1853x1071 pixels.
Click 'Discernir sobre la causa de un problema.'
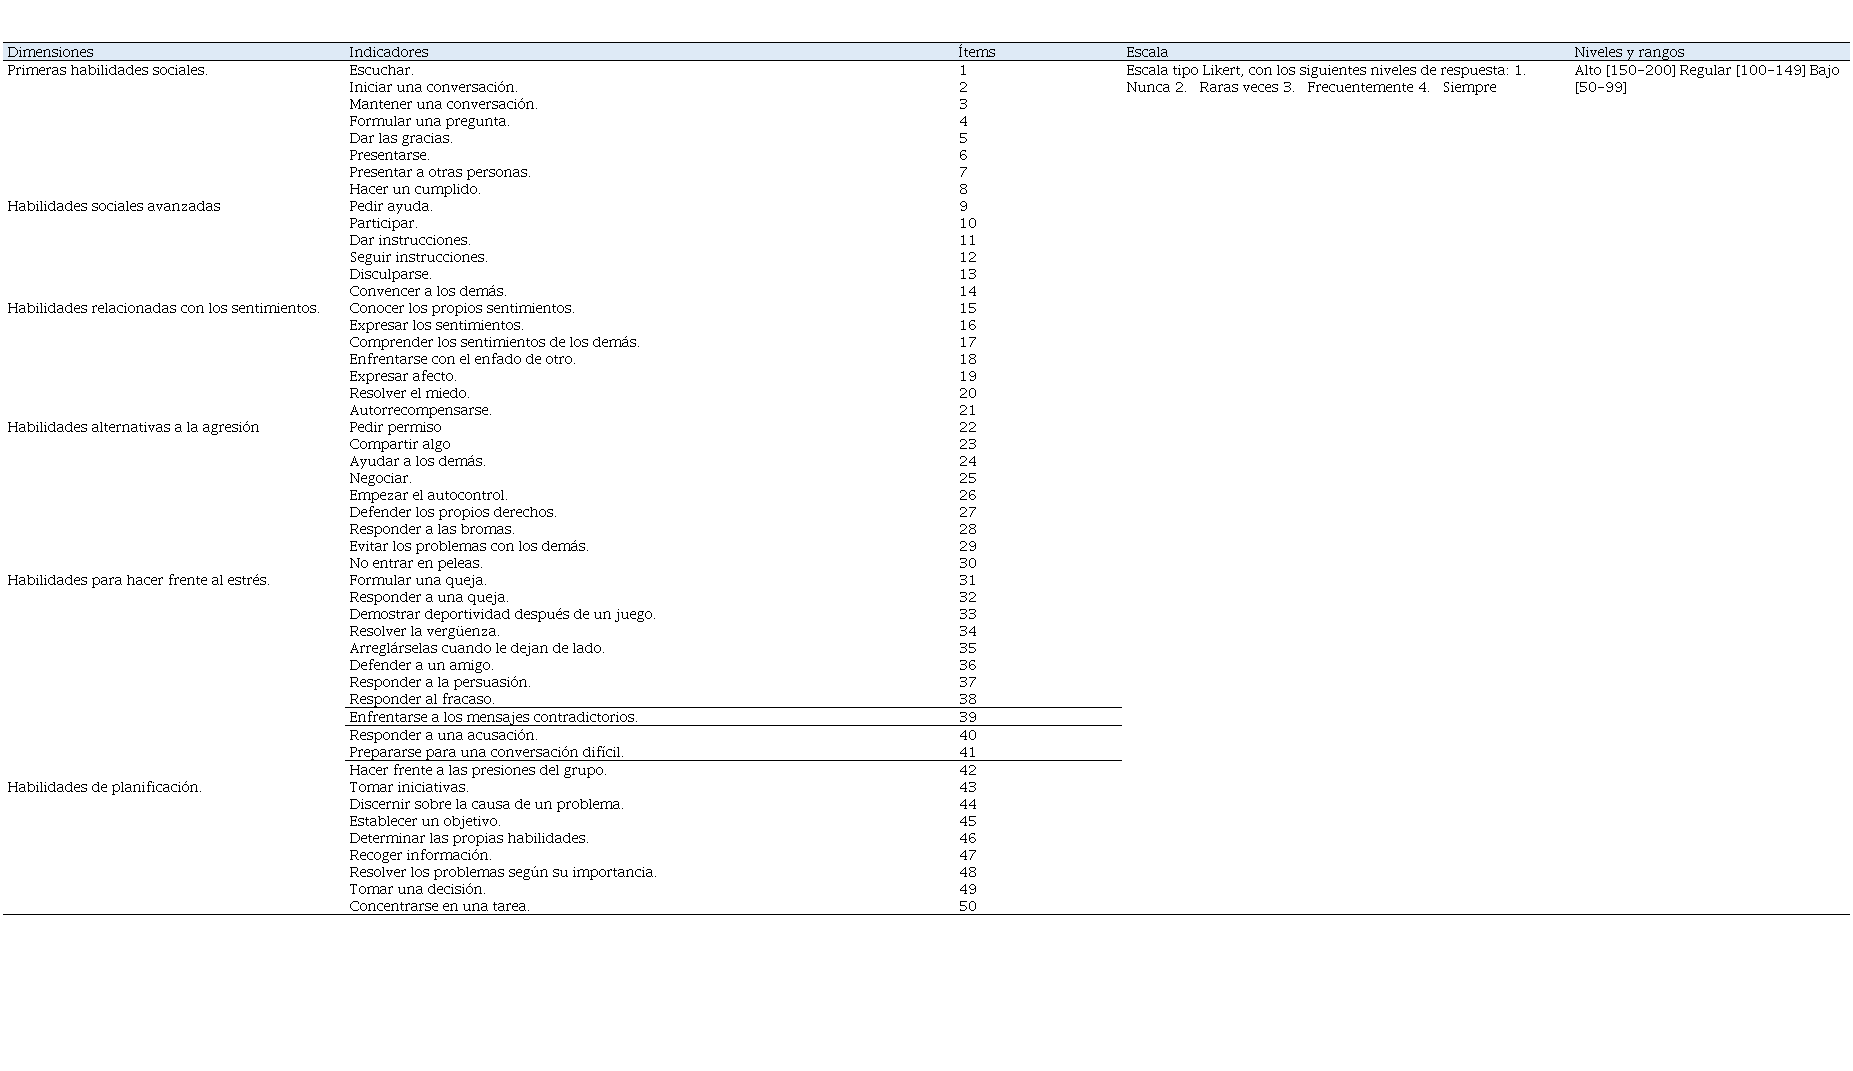click(x=486, y=804)
